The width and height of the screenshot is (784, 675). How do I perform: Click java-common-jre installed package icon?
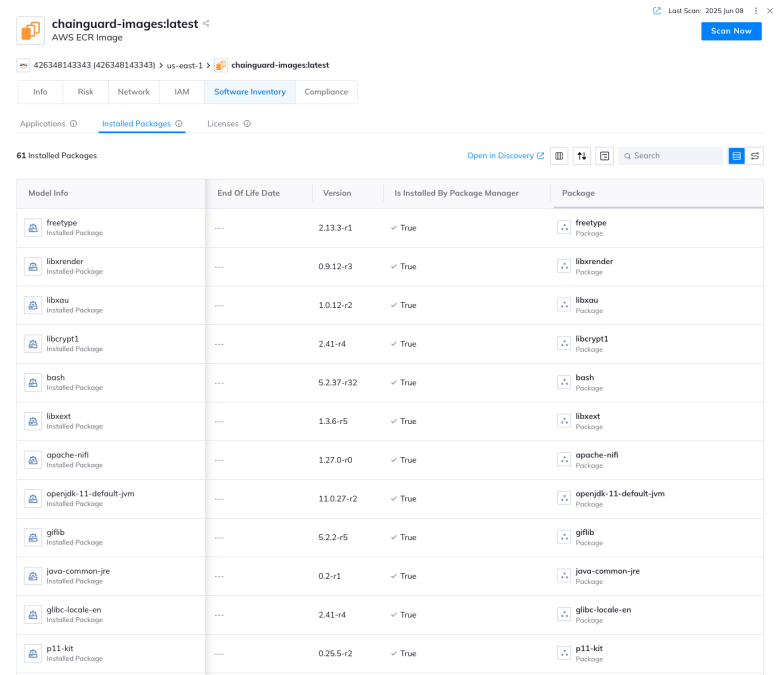[33, 576]
